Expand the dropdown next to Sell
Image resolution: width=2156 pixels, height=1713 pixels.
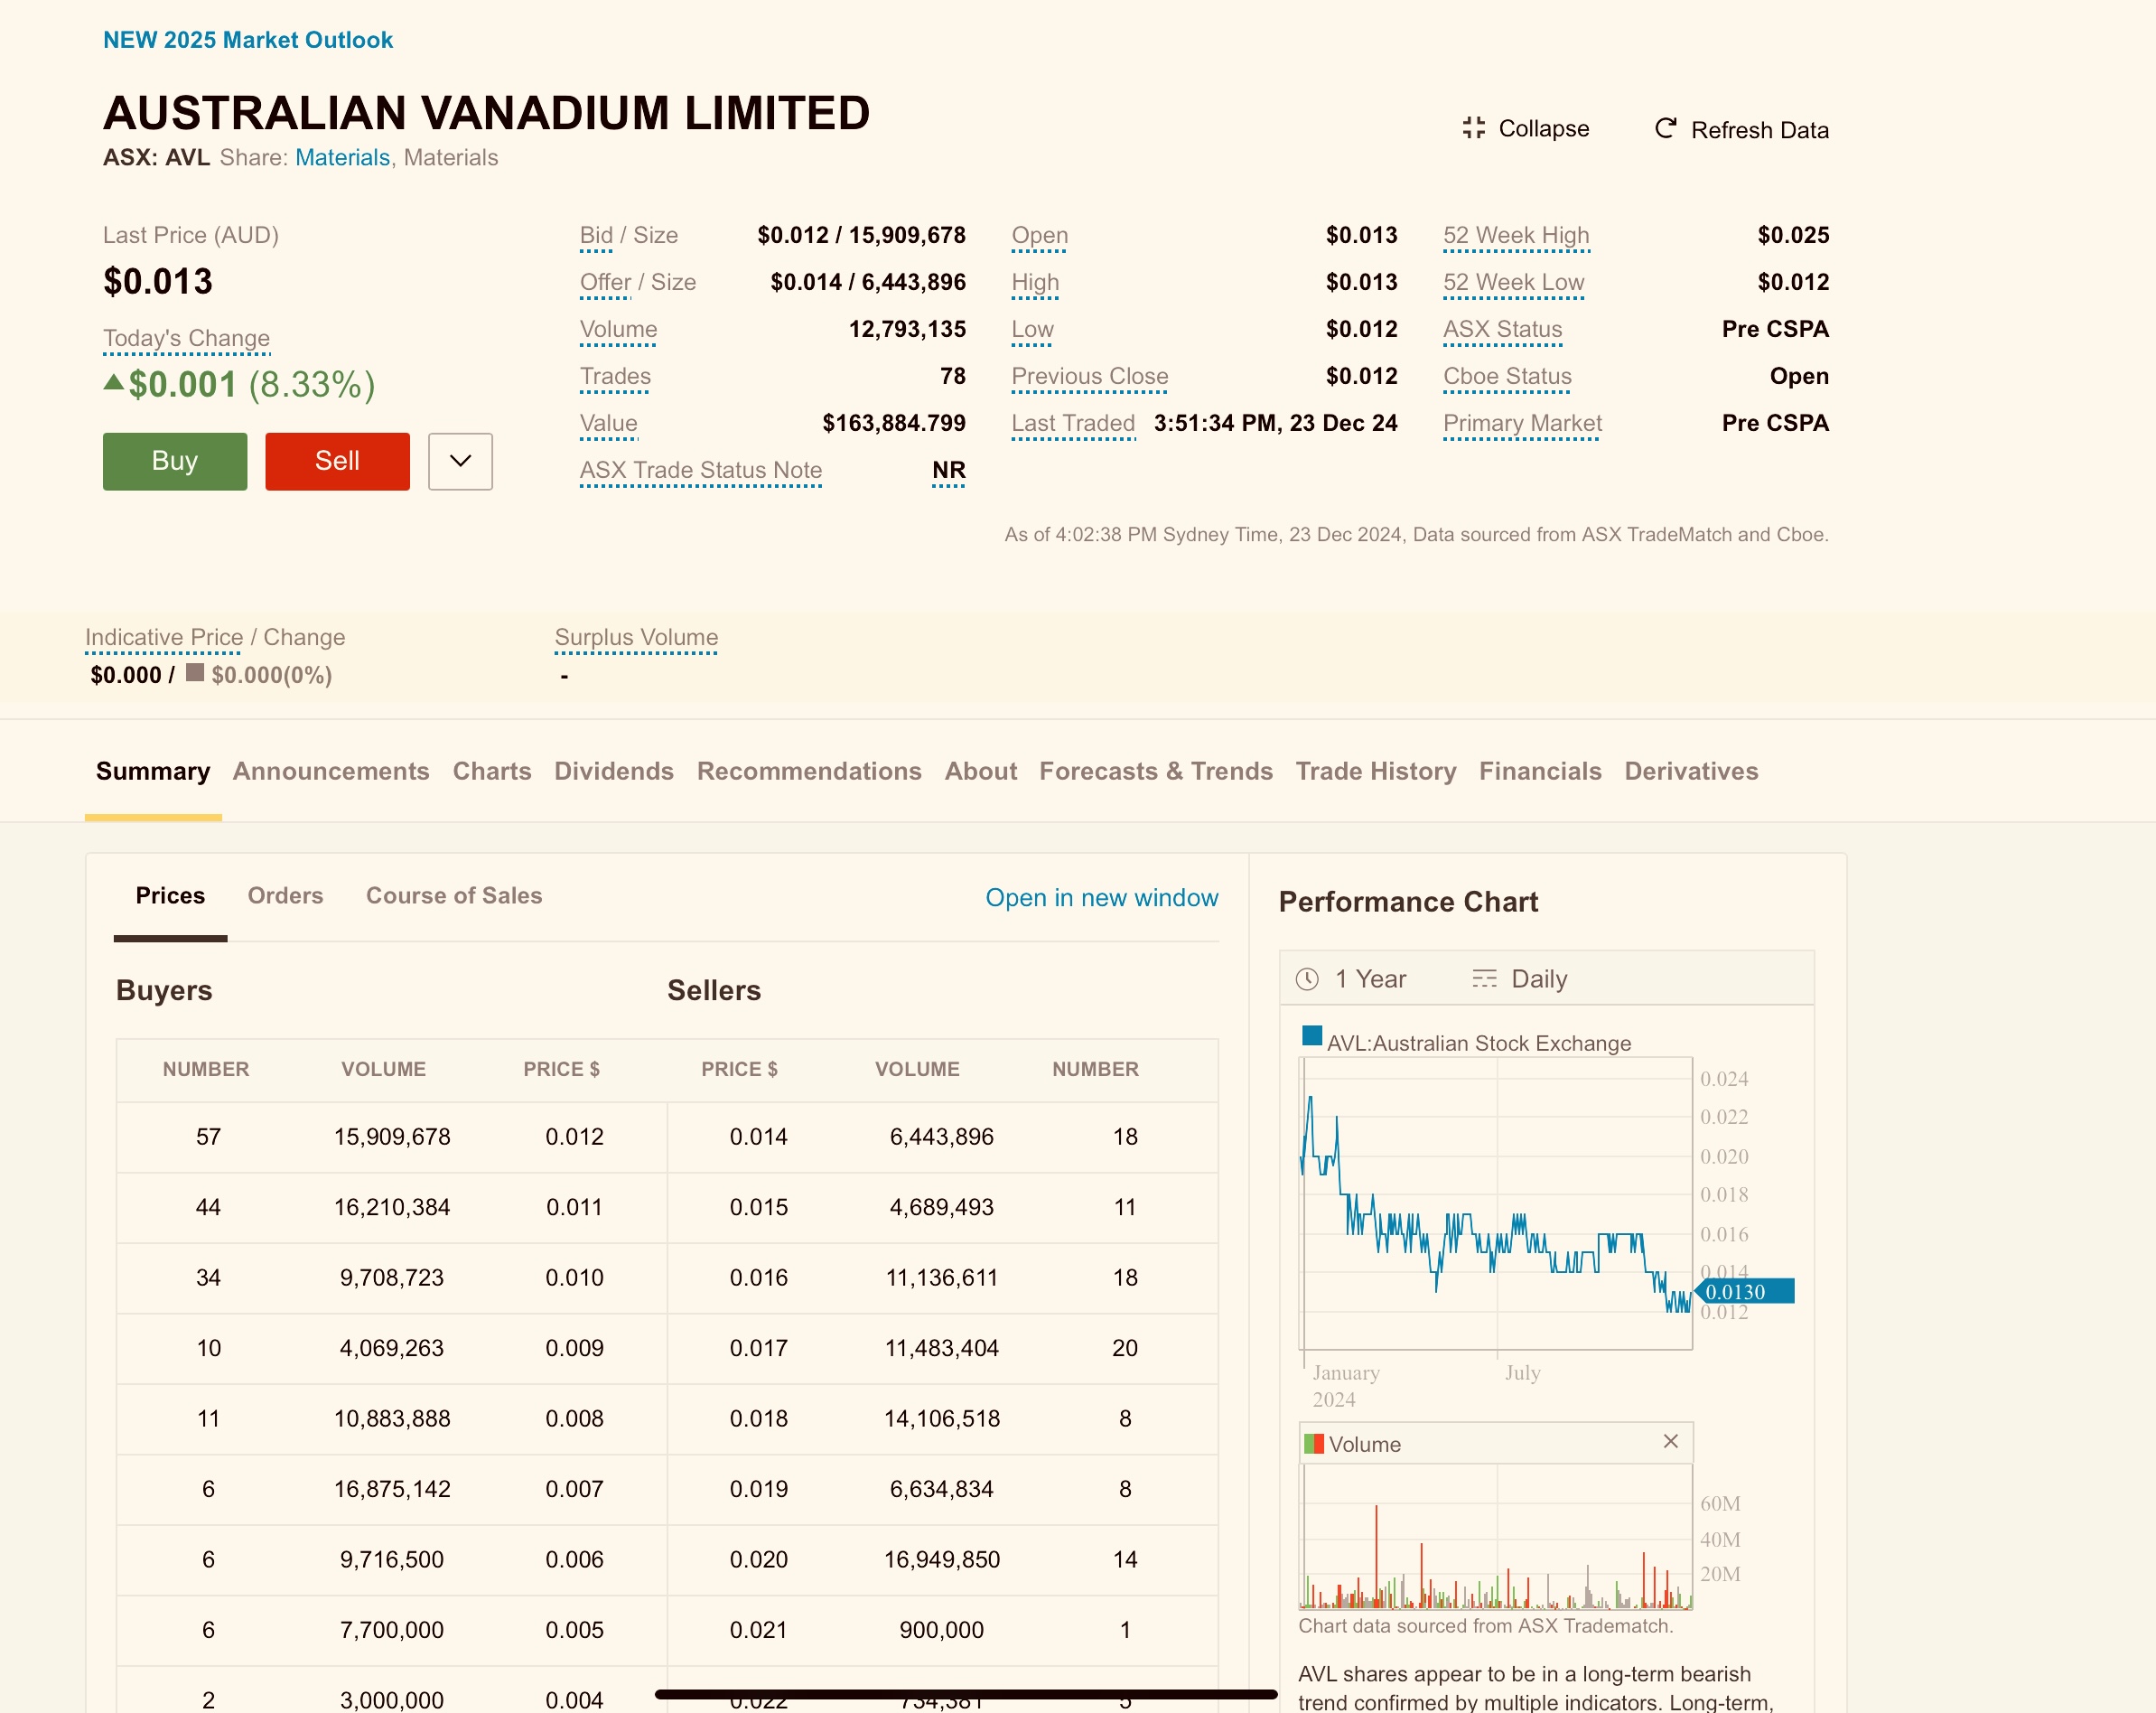coord(460,461)
